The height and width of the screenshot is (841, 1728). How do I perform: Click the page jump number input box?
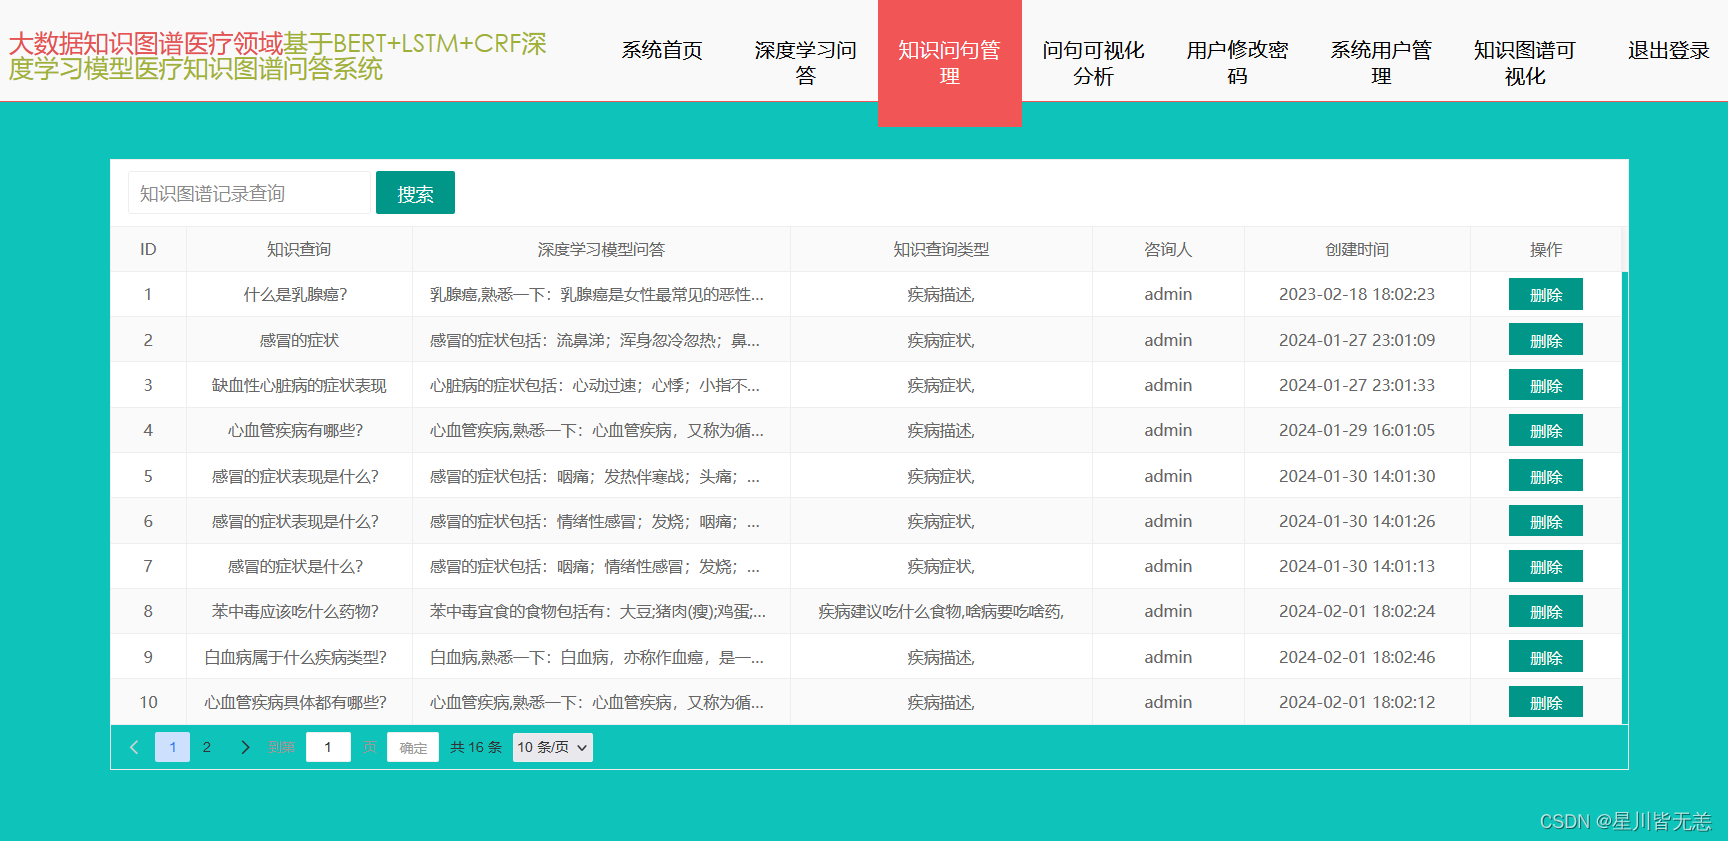click(x=328, y=747)
